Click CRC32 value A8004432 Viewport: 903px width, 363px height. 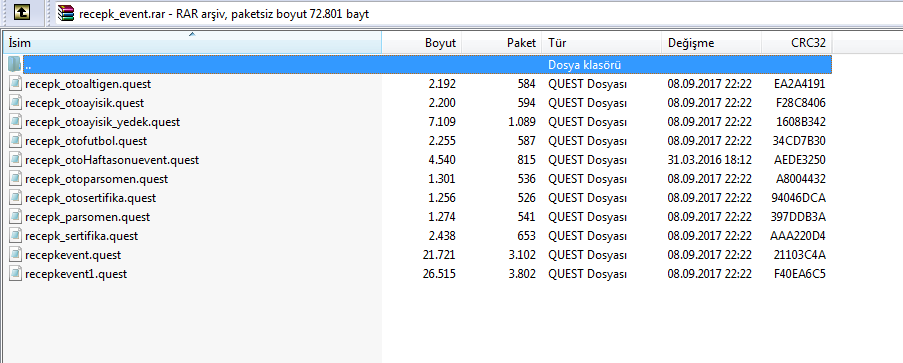pos(800,179)
